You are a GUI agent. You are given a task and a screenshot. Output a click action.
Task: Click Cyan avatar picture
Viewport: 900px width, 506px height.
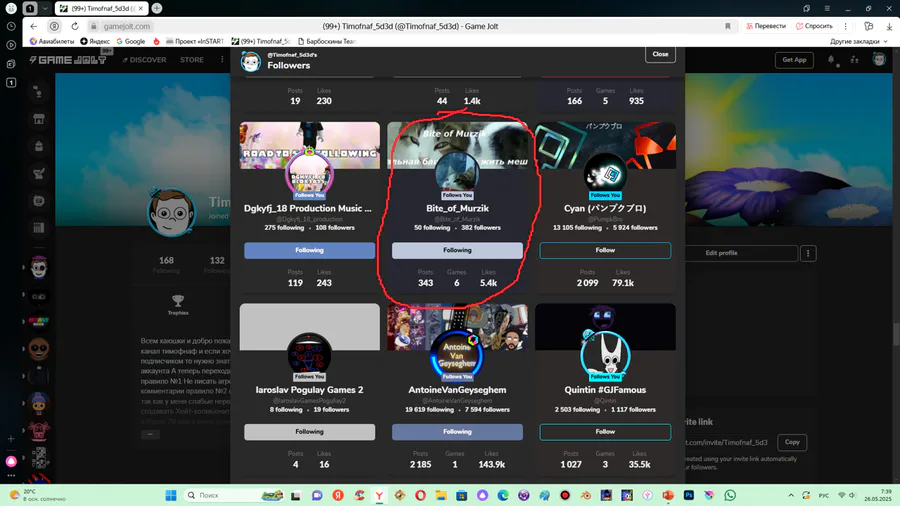605,174
